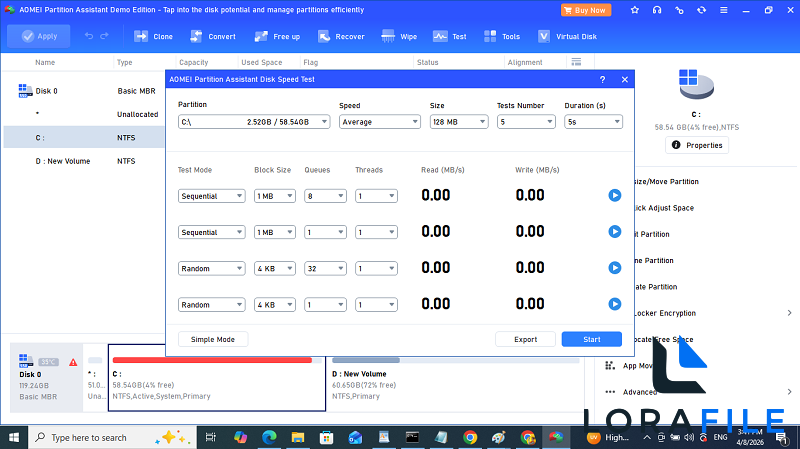
Task: Click the taskbar search box
Action: (112, 437)
